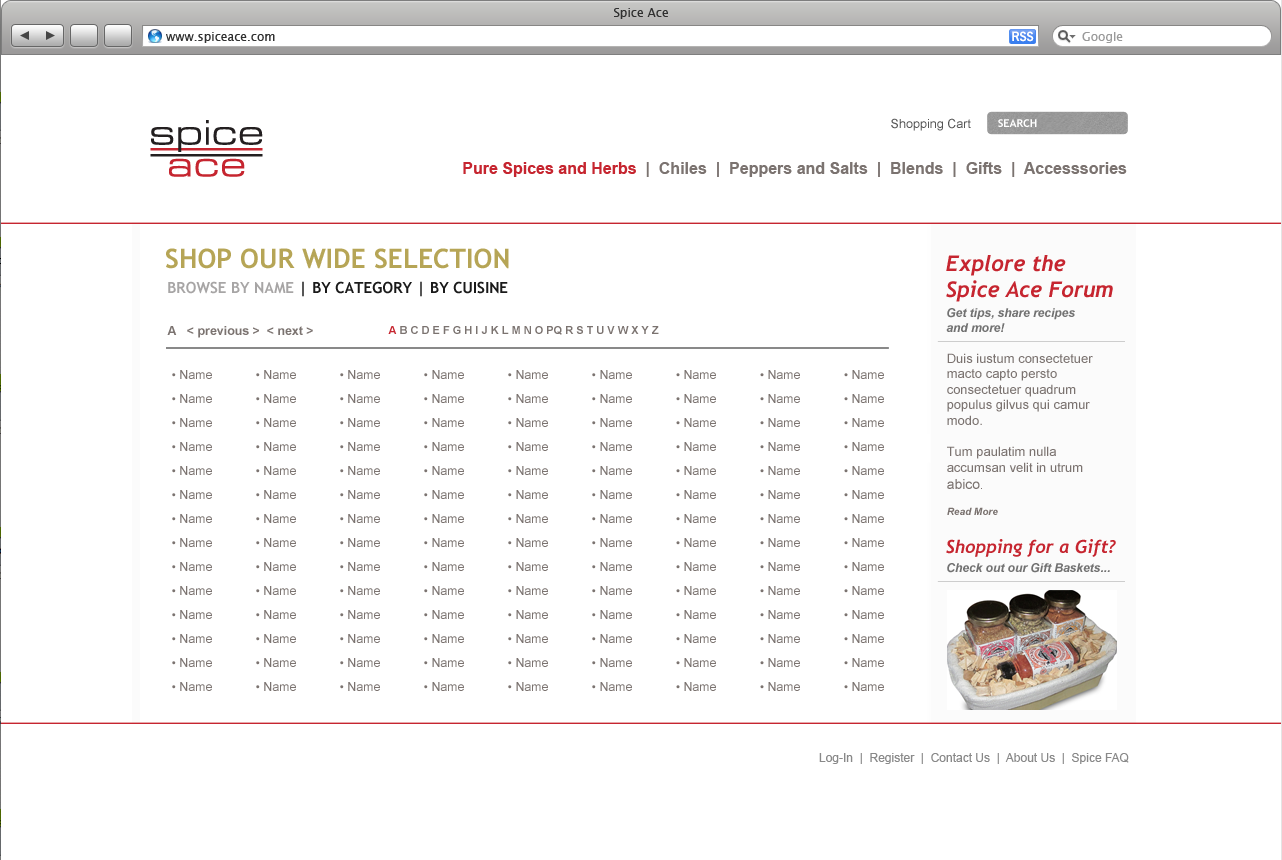
Task: Open the Explore the Spice Ace Forum heading
Action: pos(1029,277)
